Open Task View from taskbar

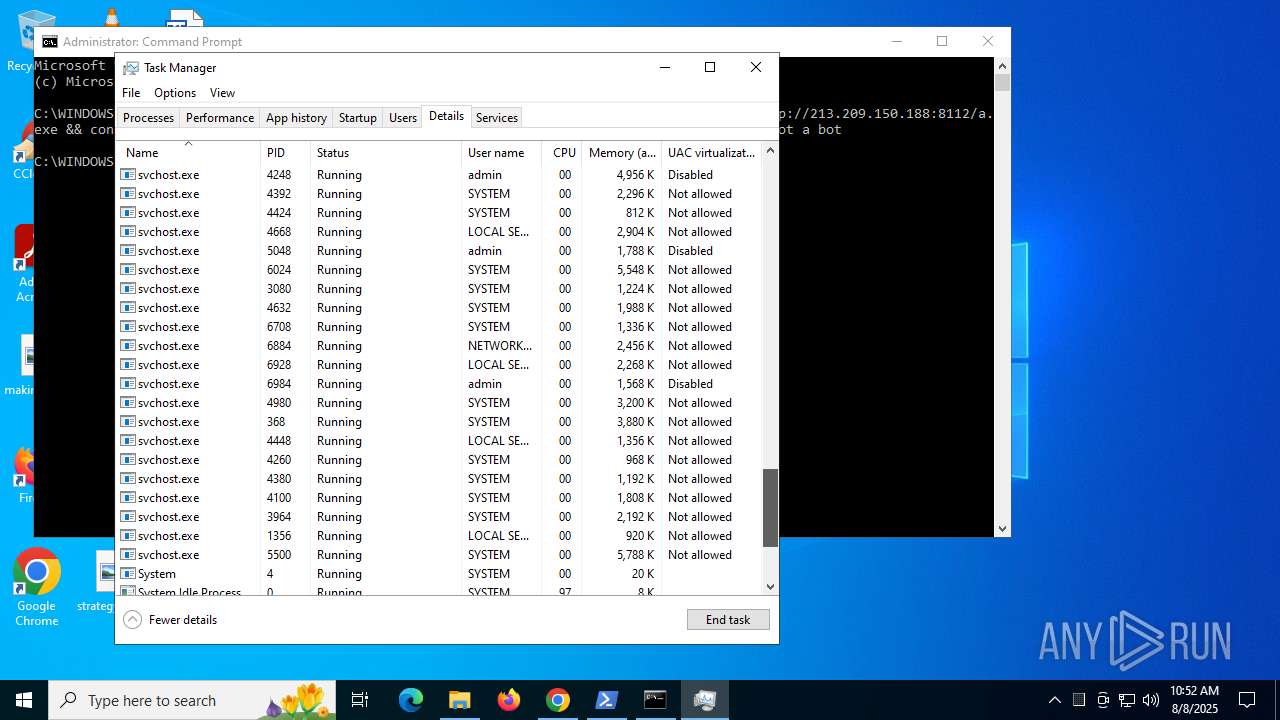click(360, 700)
